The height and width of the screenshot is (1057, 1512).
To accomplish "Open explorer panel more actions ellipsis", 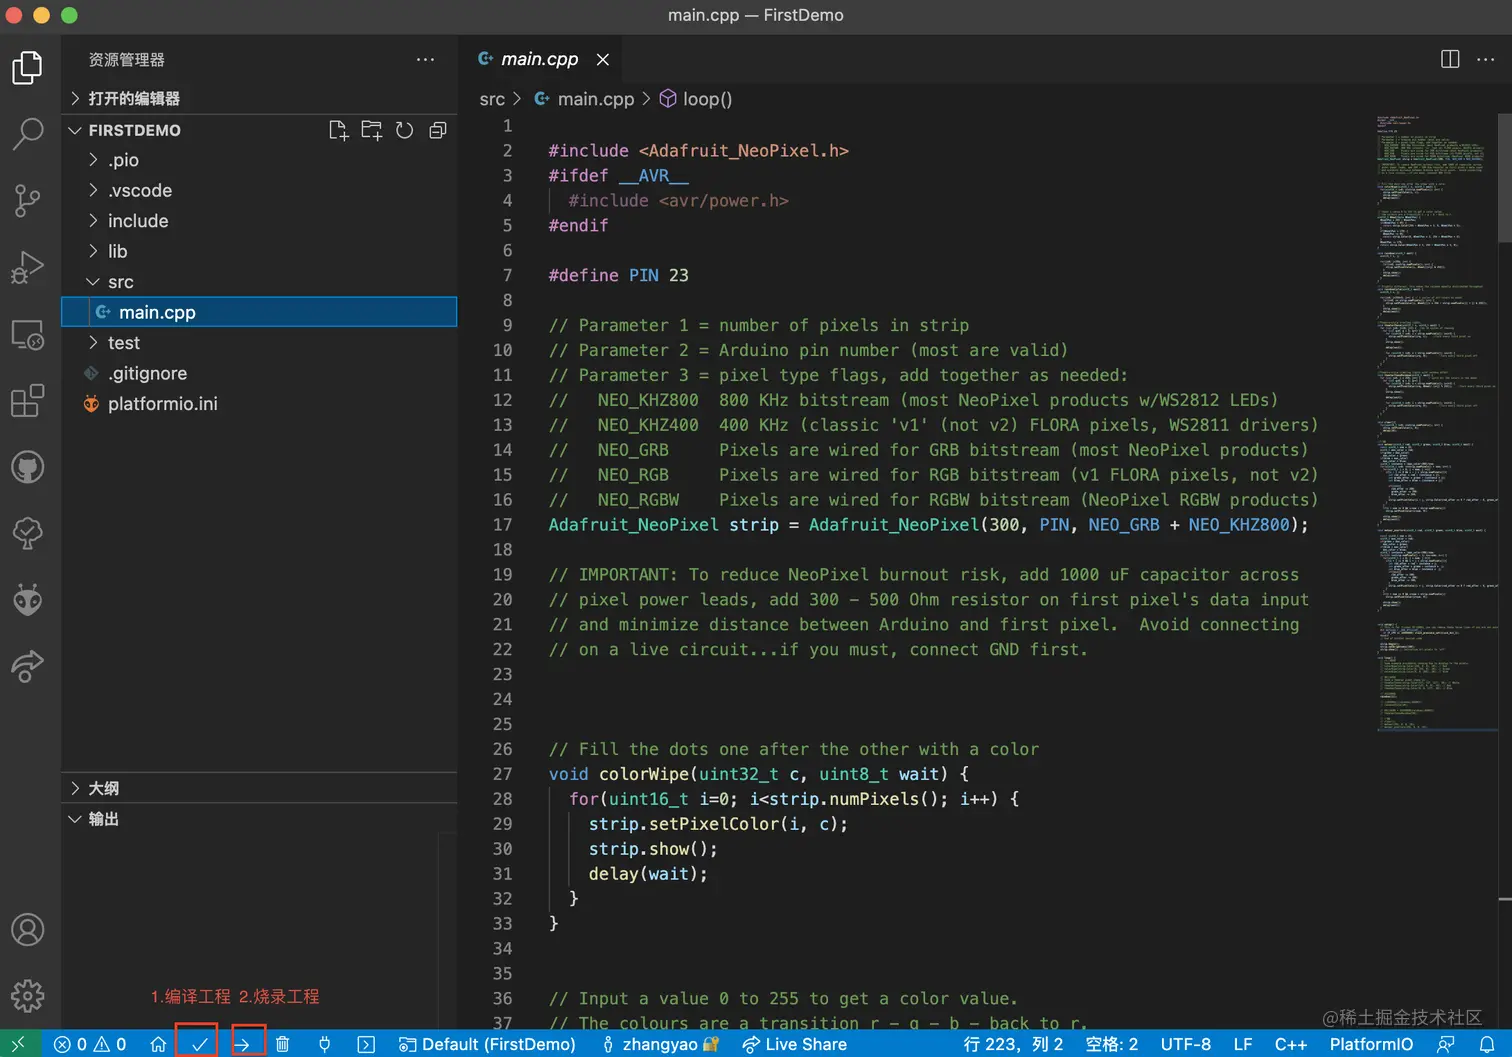I will 425,60.
